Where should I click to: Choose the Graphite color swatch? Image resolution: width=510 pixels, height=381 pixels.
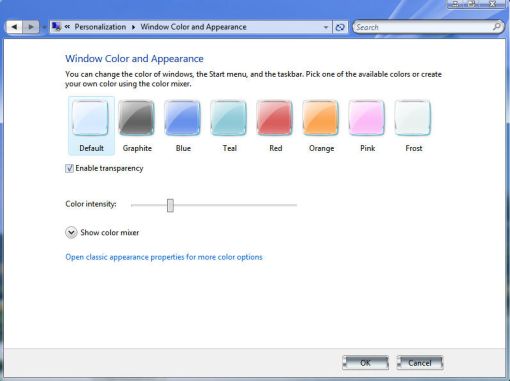137,126
